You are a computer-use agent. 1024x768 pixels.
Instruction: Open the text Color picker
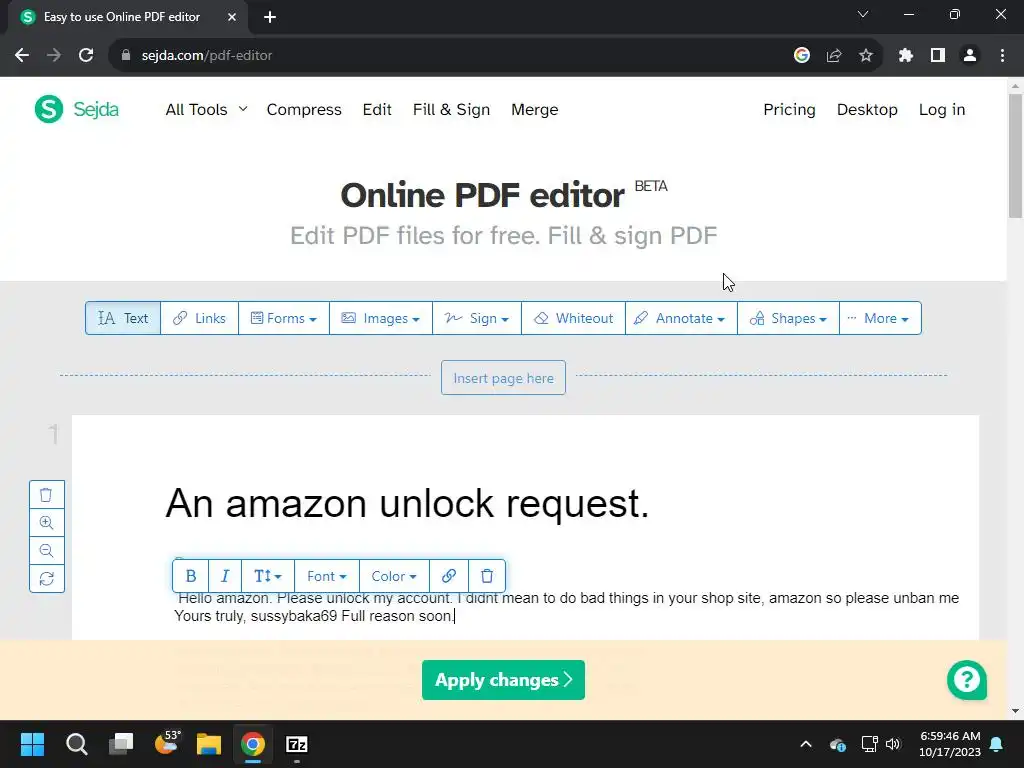pyautogui.click(x=394, y=576)
